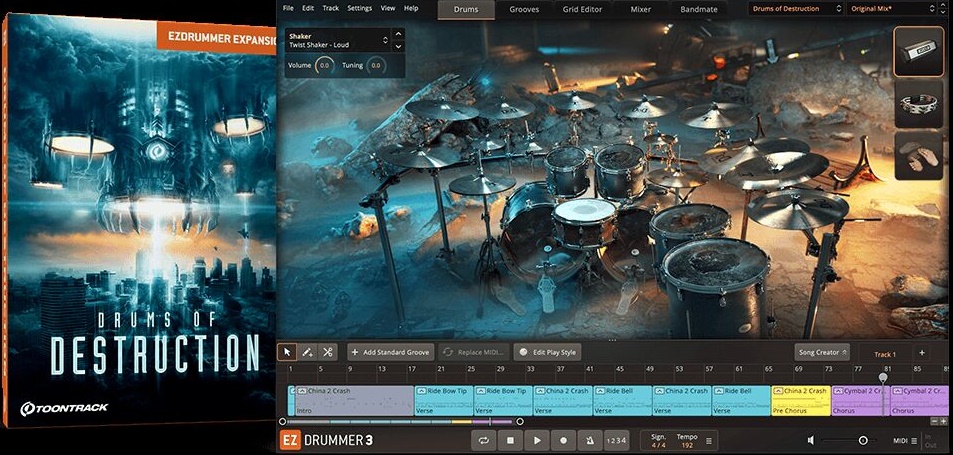
Task: Toggle loop playback mode
Action: (x=484, y=440)
